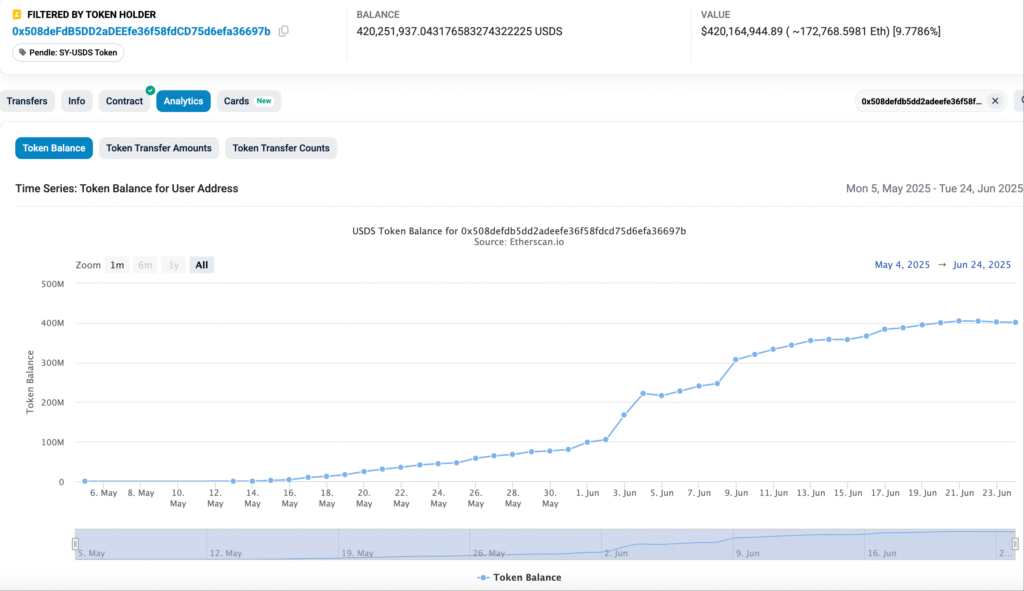1024x591 pixels.
Task: Copy the token holder address
Action: (x=283, y=31)
